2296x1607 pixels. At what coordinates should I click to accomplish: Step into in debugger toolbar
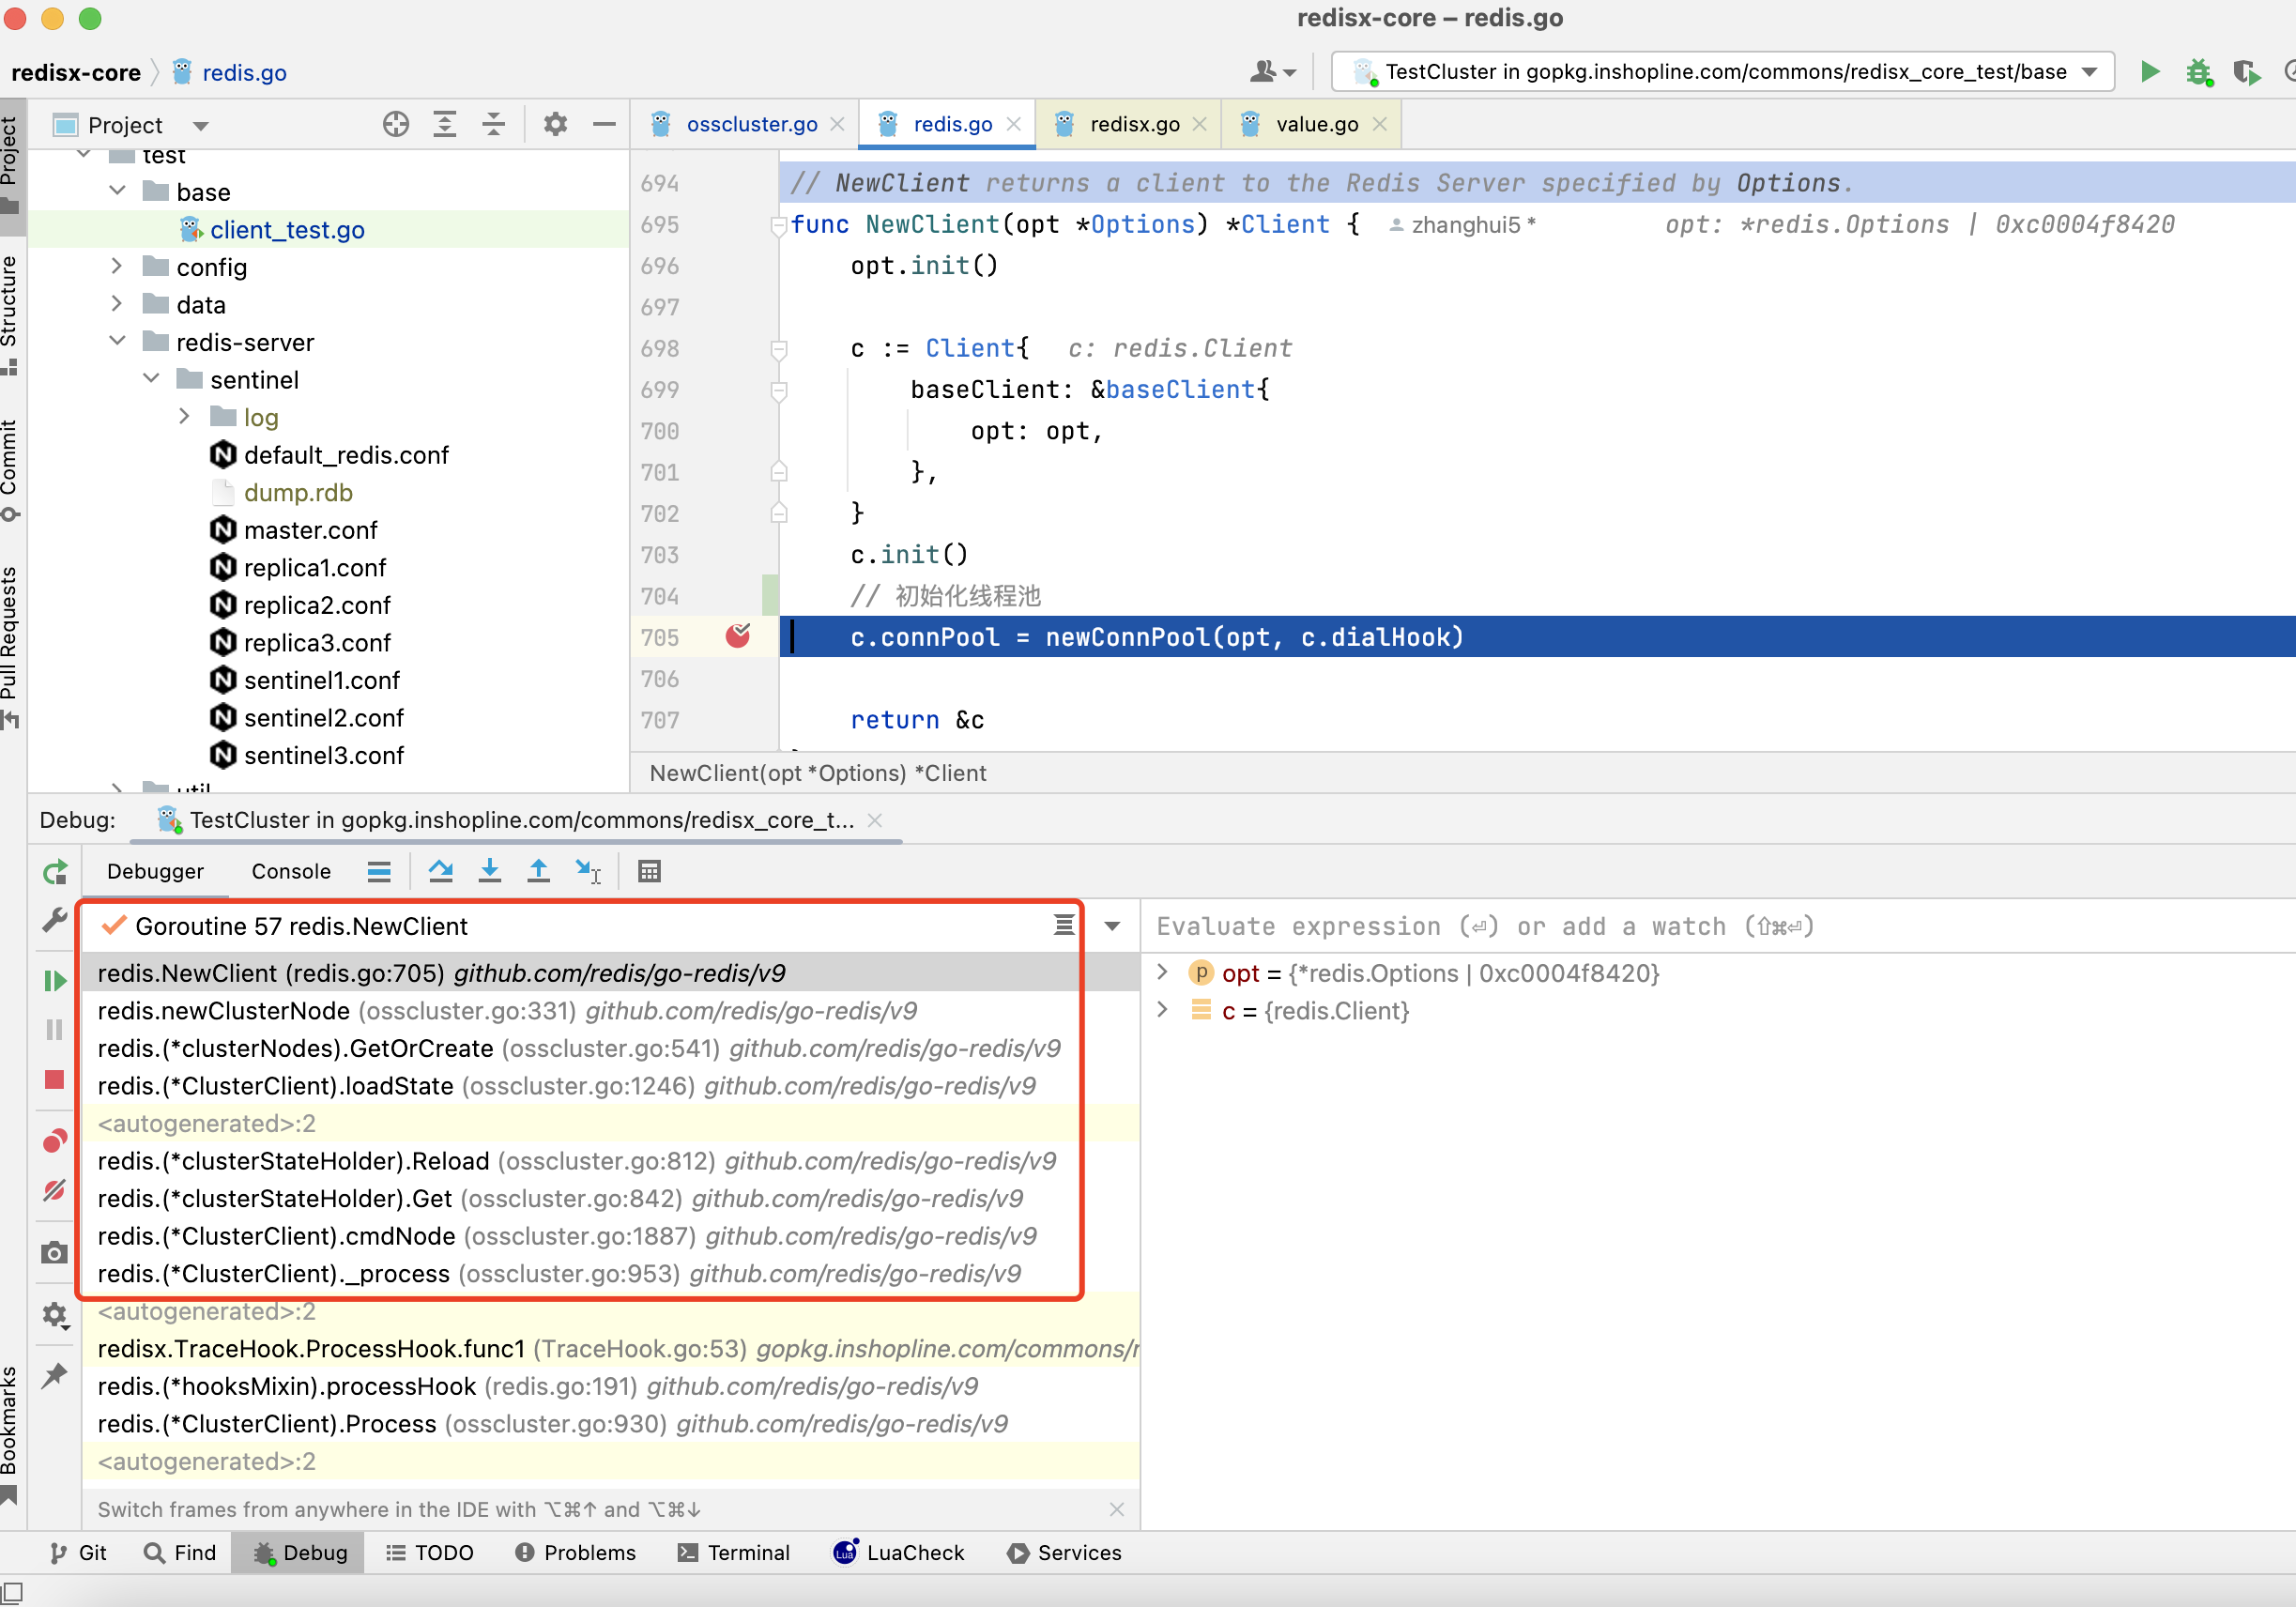tap(489, 872)
